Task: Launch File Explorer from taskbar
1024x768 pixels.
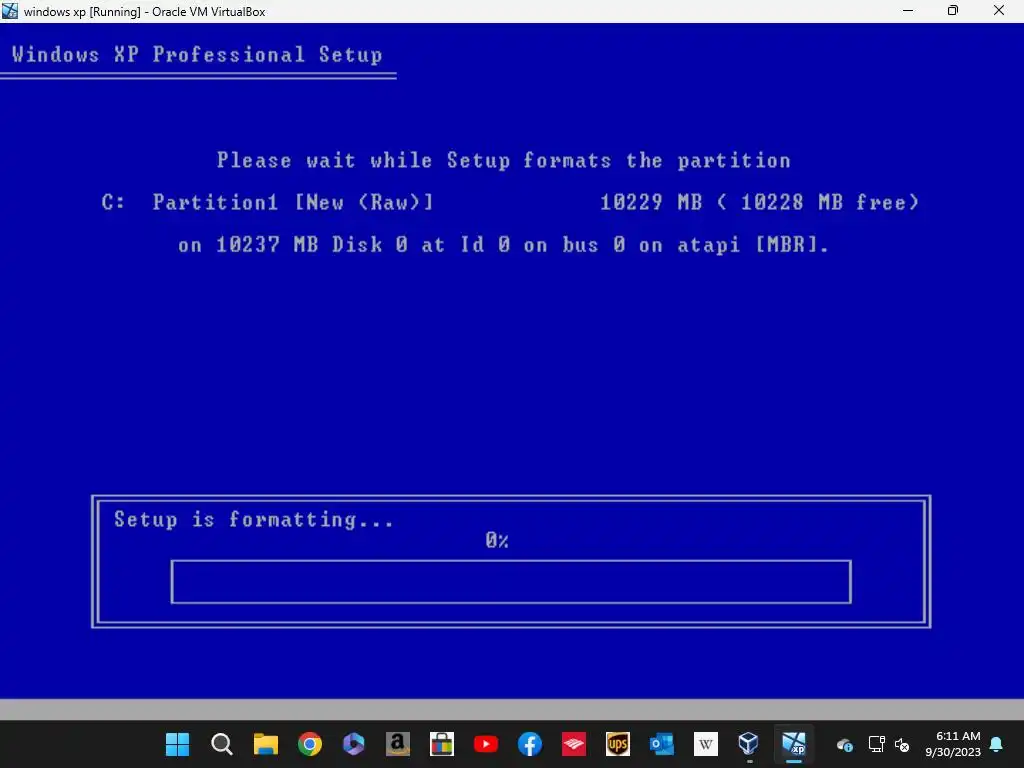Action: pos(266,744)
